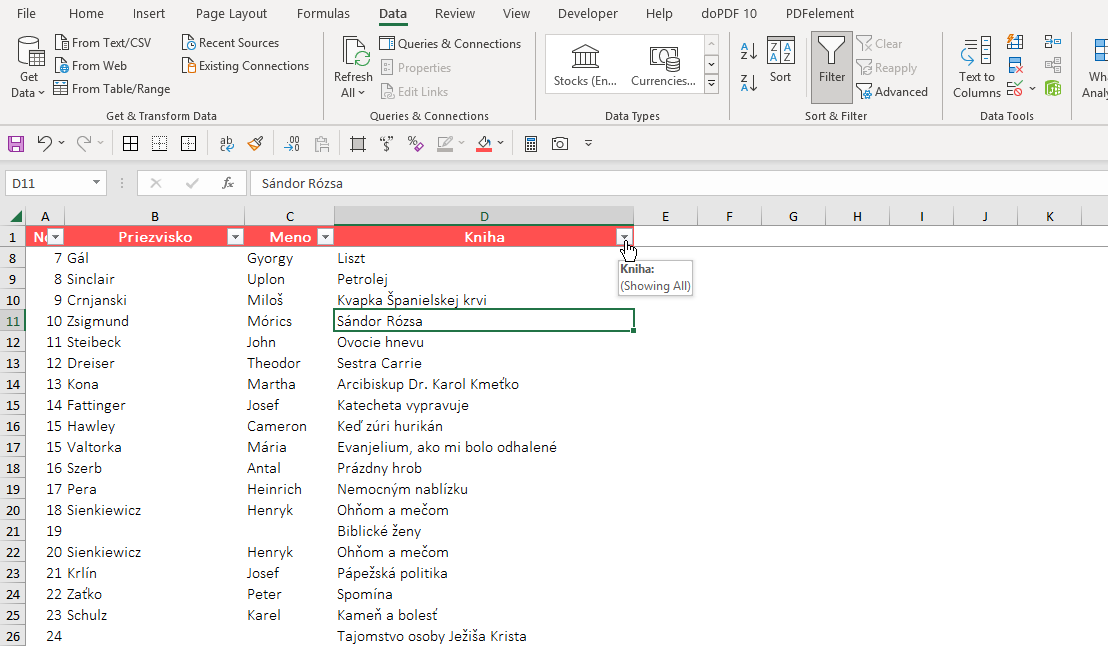The image size is (1108, 646).
Task: Click the Flash Fill icon
Action: point(1015,42)
